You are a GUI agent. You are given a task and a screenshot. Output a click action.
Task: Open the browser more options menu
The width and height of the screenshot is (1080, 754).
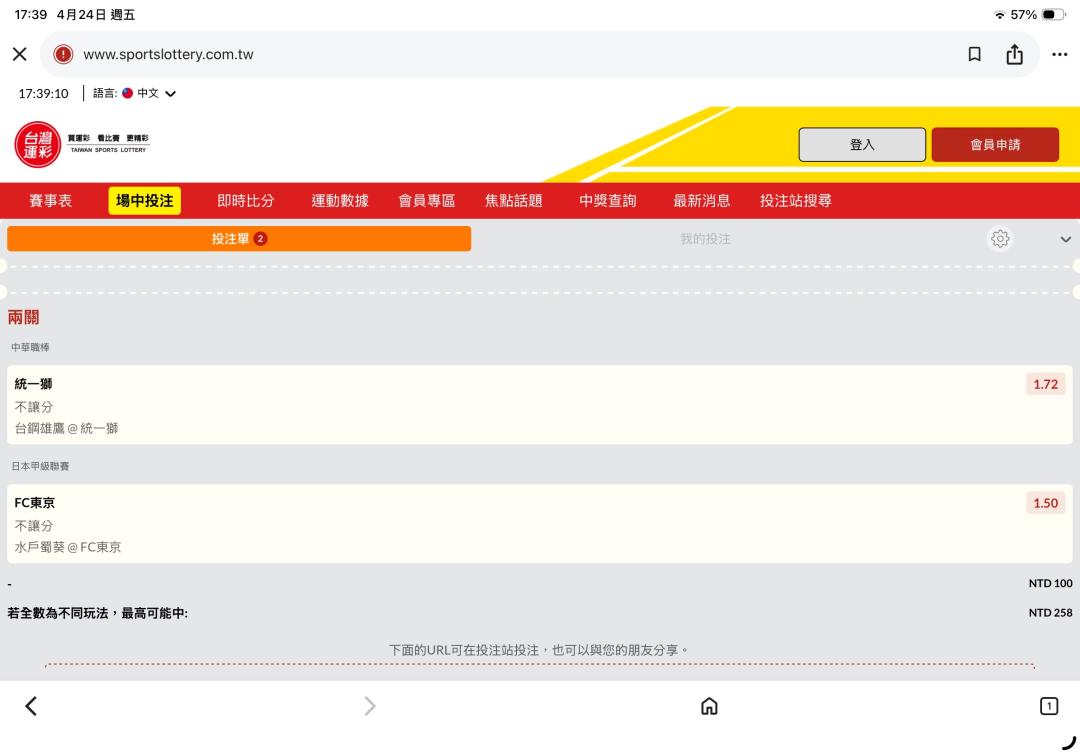pos(1059,54)
